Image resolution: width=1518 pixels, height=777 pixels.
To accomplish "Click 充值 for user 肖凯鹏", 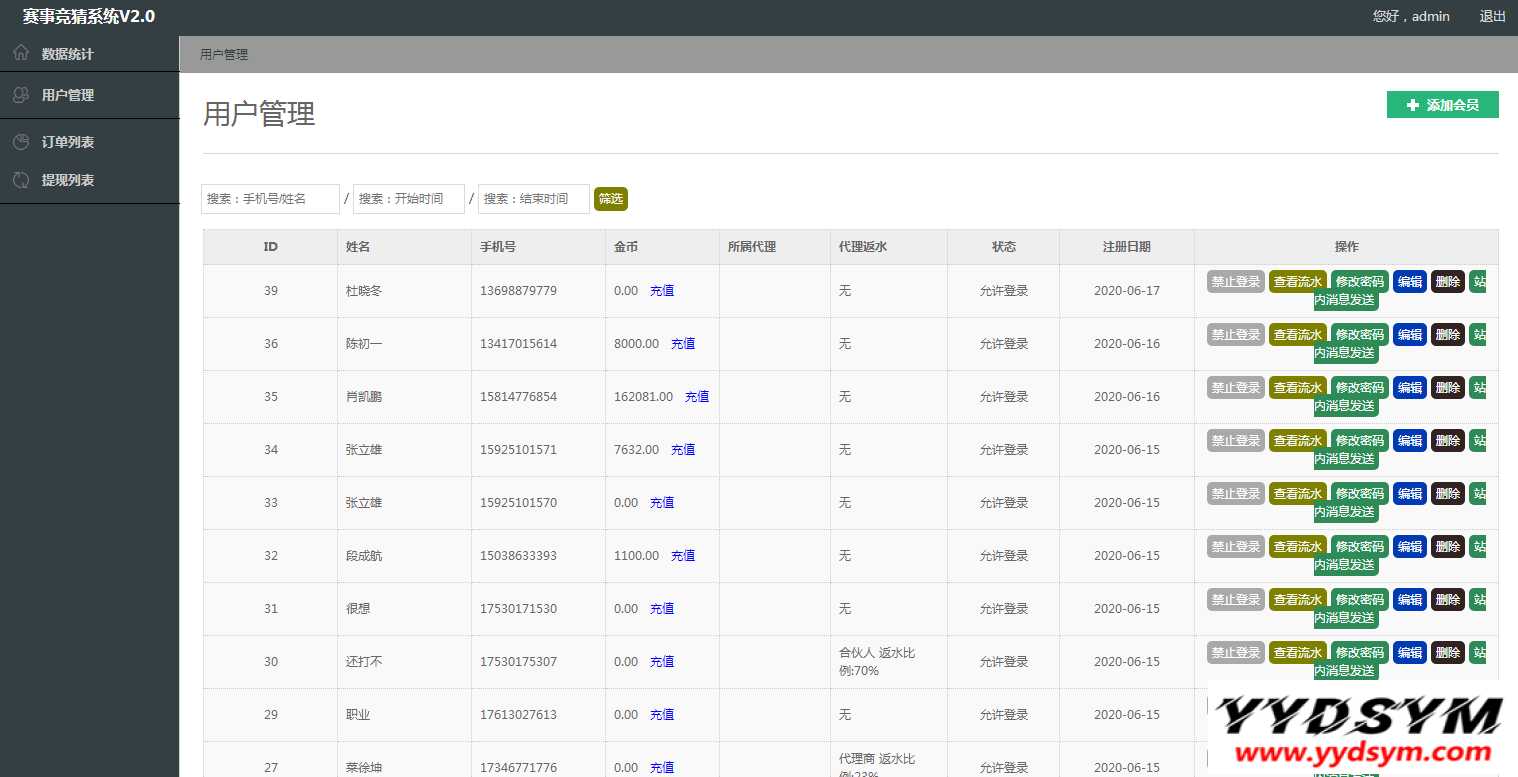I will [x=697, y=397].
